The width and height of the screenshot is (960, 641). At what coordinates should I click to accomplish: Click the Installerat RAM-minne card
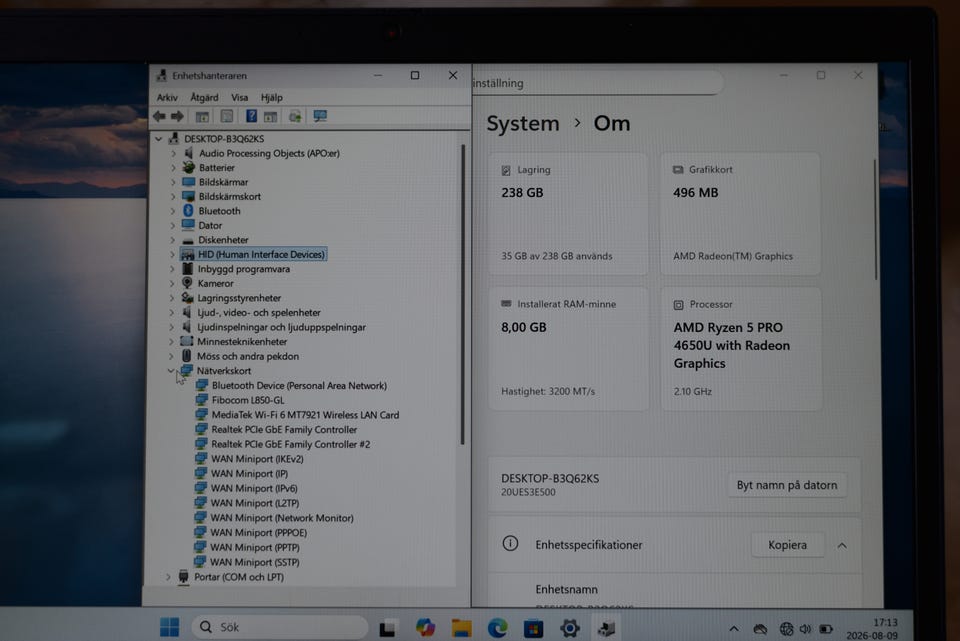pyautogui.click(x=568, y=348)
